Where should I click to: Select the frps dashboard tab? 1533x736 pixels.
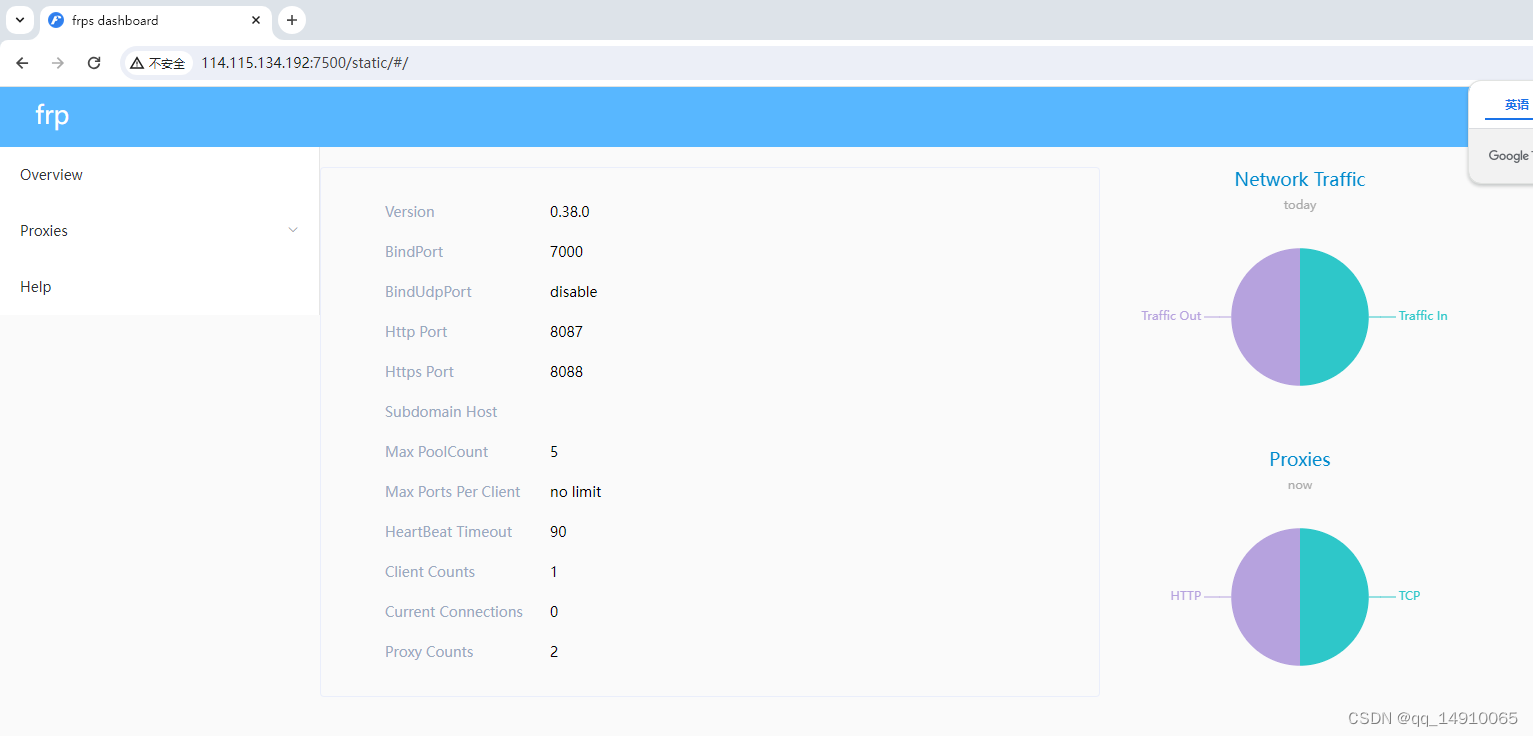[156, 20]
